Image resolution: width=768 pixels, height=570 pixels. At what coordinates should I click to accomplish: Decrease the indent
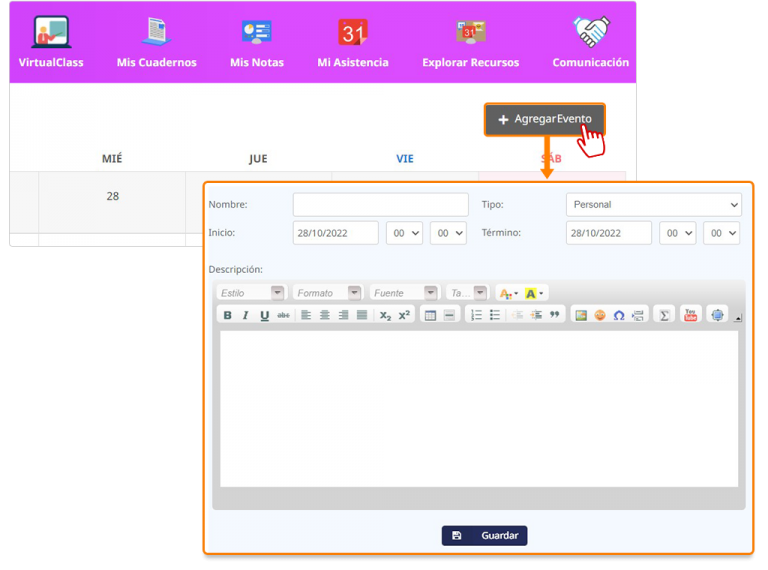517,315
